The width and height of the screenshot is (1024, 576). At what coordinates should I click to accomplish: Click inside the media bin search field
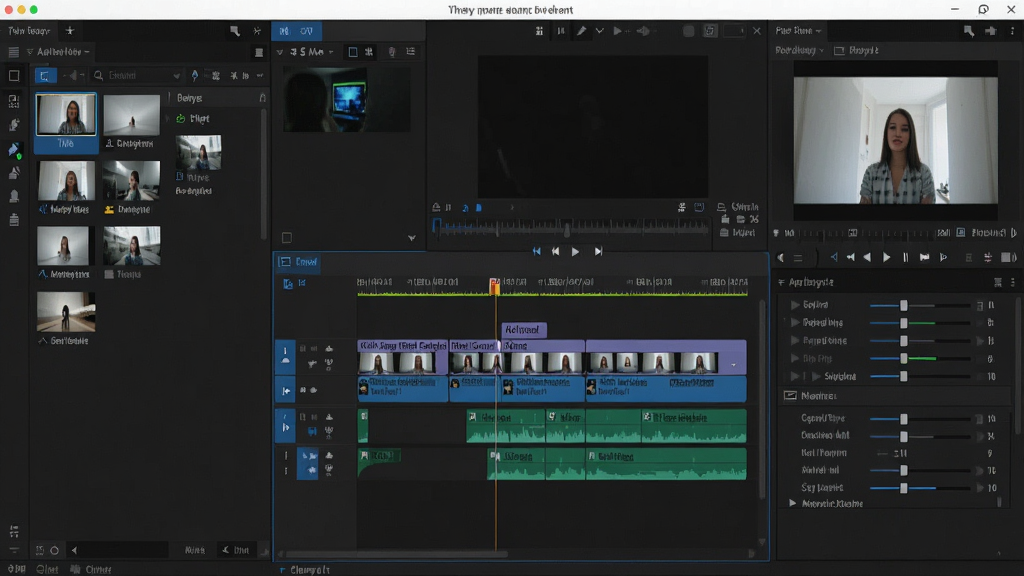pos(138,76)
